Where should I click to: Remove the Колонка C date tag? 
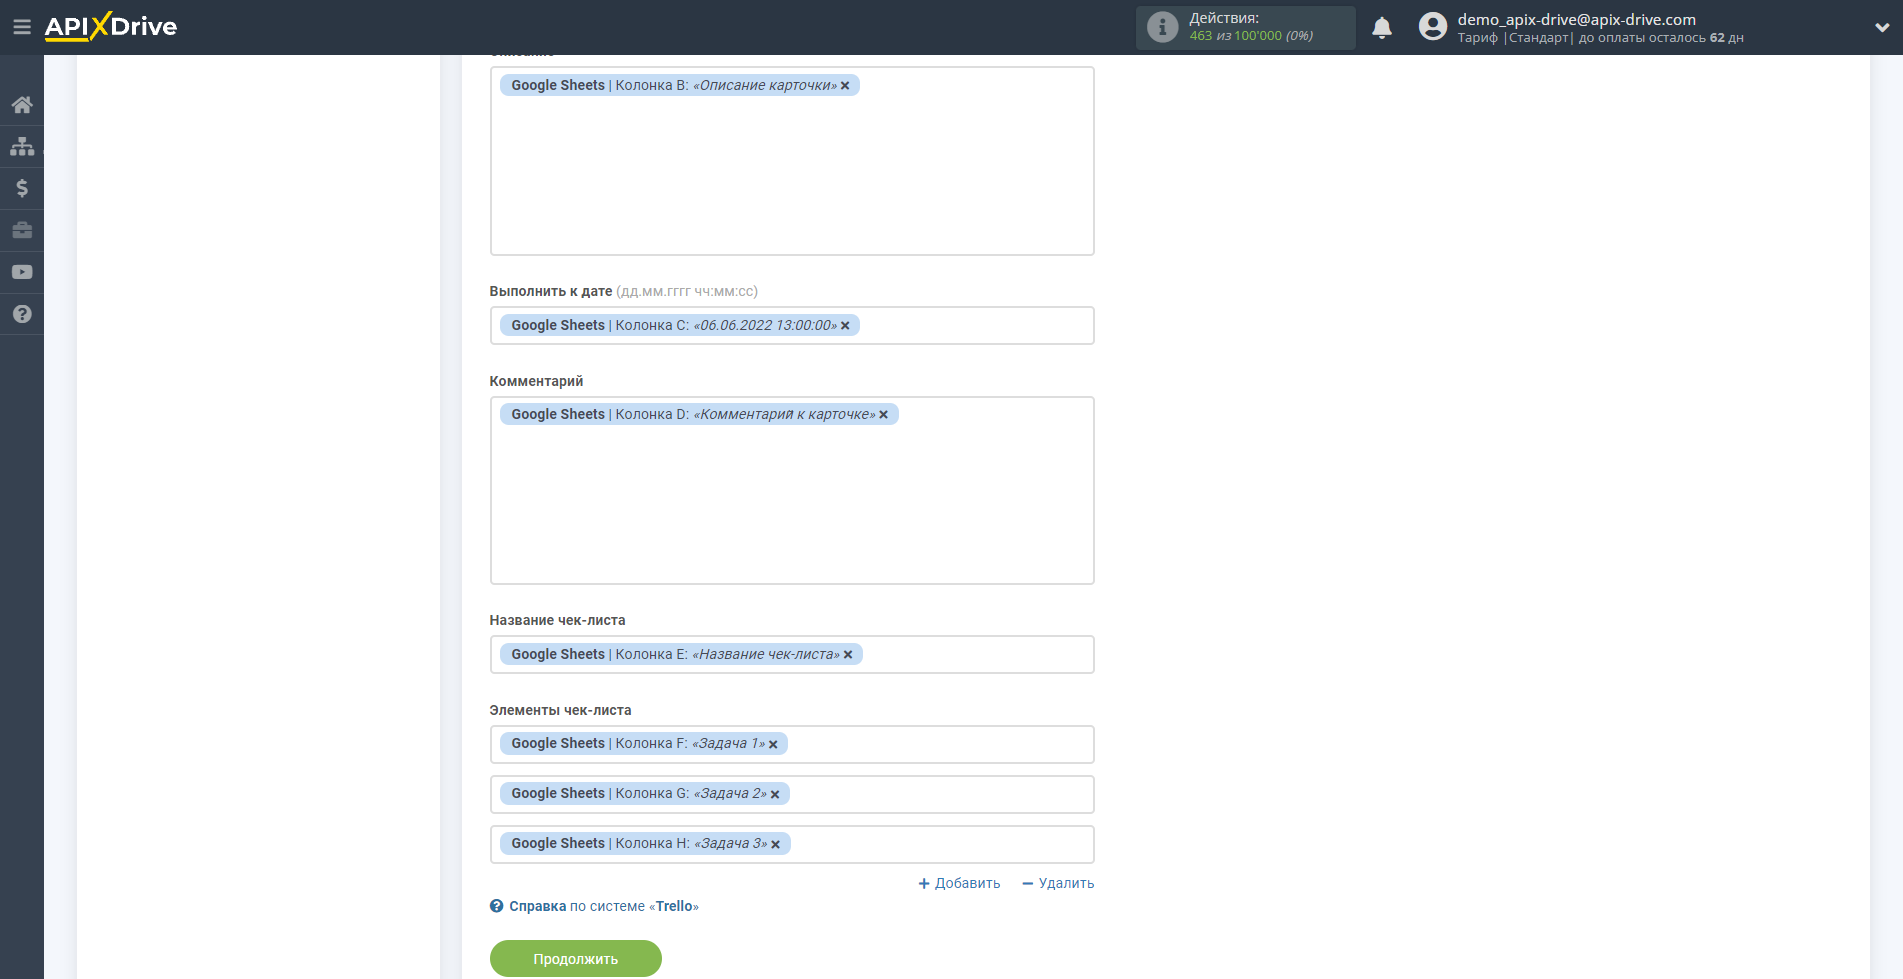(845, 326)
